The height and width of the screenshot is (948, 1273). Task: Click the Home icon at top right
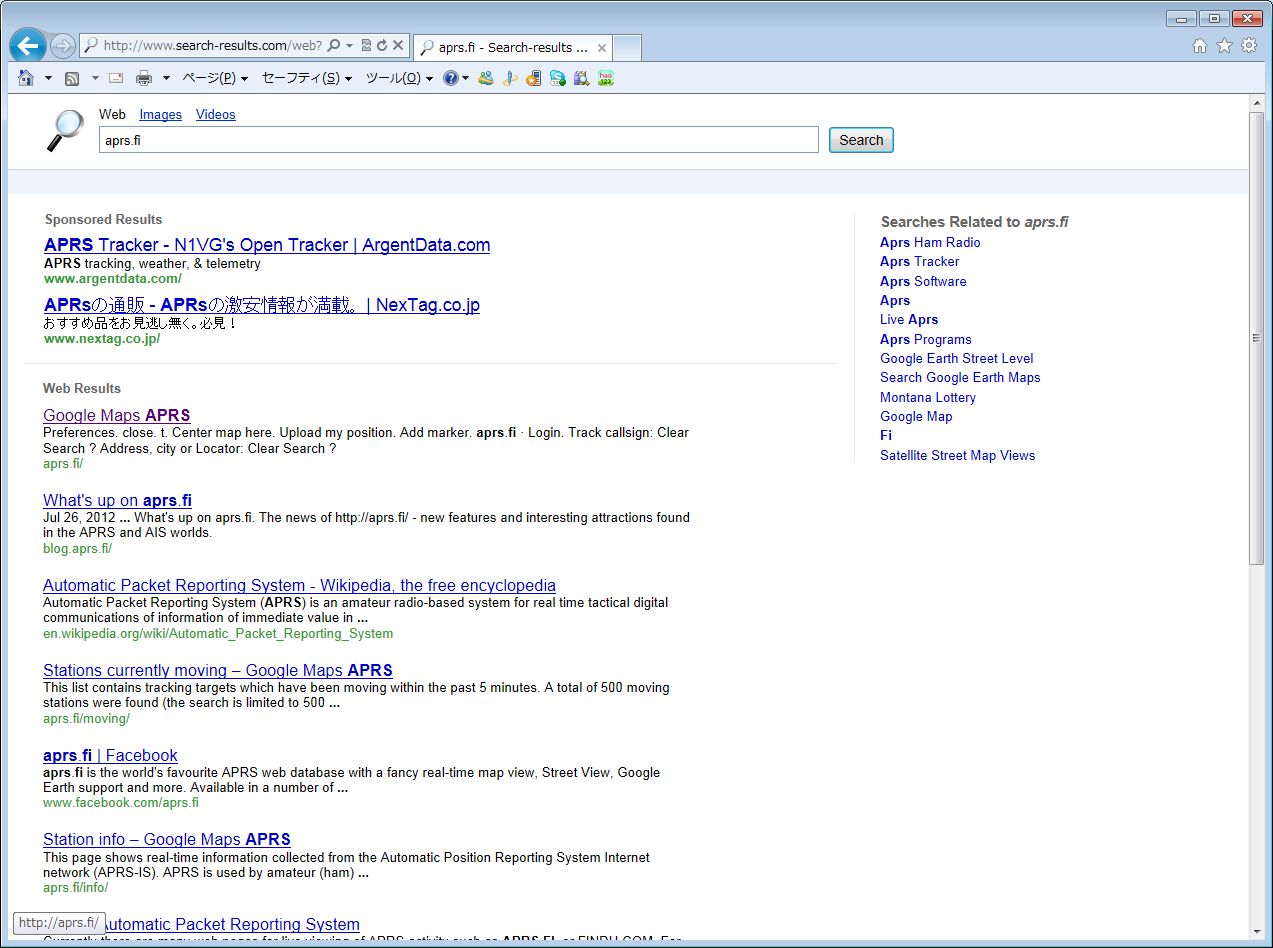click(x=1200, y=46)
